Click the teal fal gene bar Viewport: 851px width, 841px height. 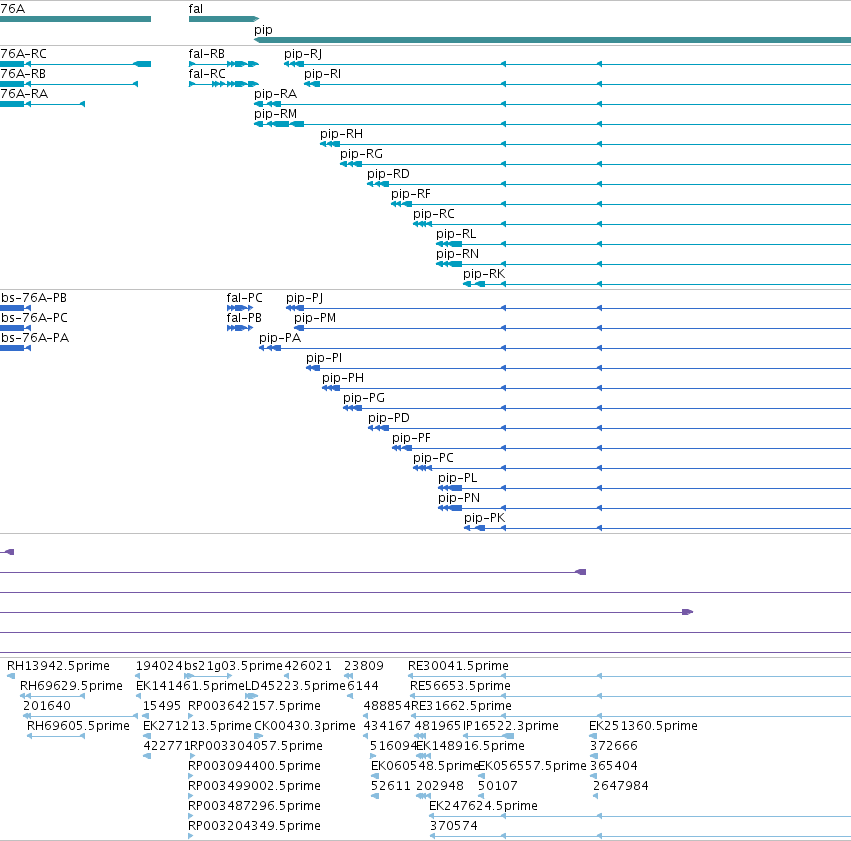tap(224, 19)
